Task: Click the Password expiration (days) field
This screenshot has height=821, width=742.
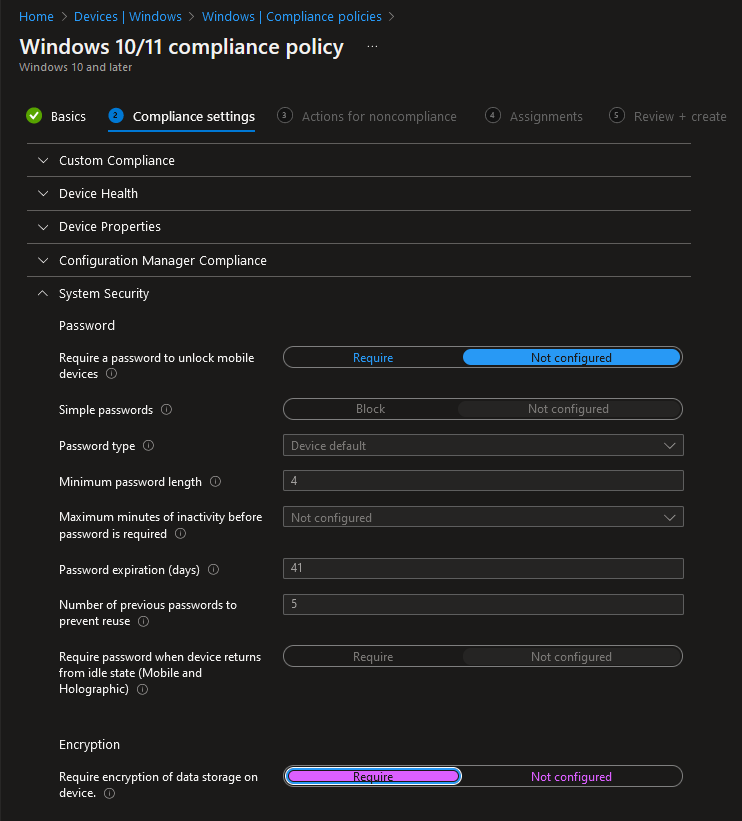Action: pyautogui.click(x=483, y=568)
